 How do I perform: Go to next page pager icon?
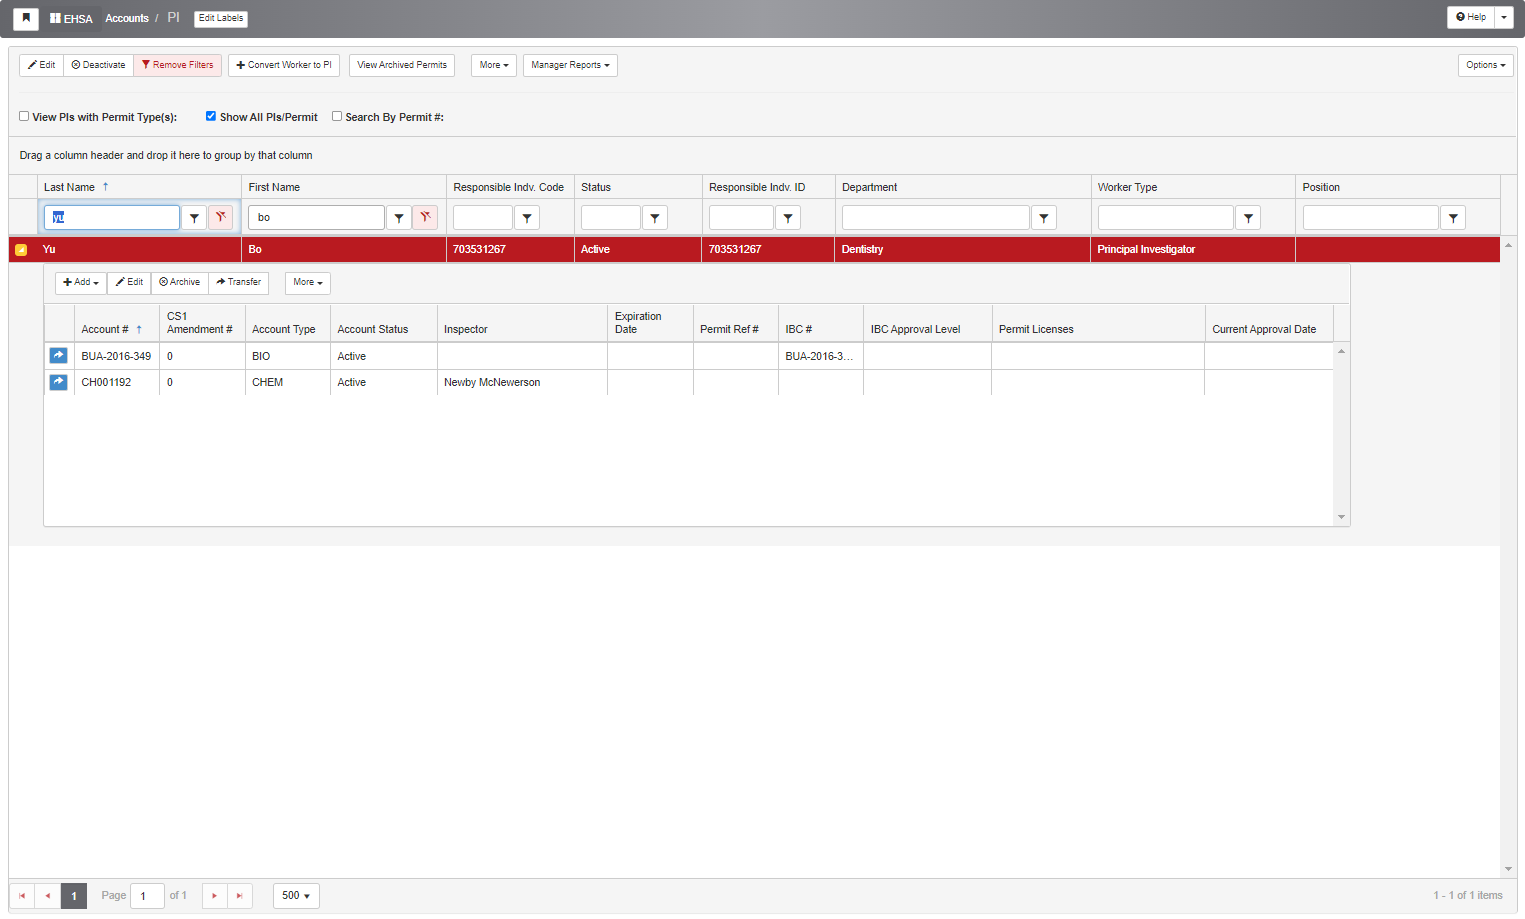coord(215,896)
